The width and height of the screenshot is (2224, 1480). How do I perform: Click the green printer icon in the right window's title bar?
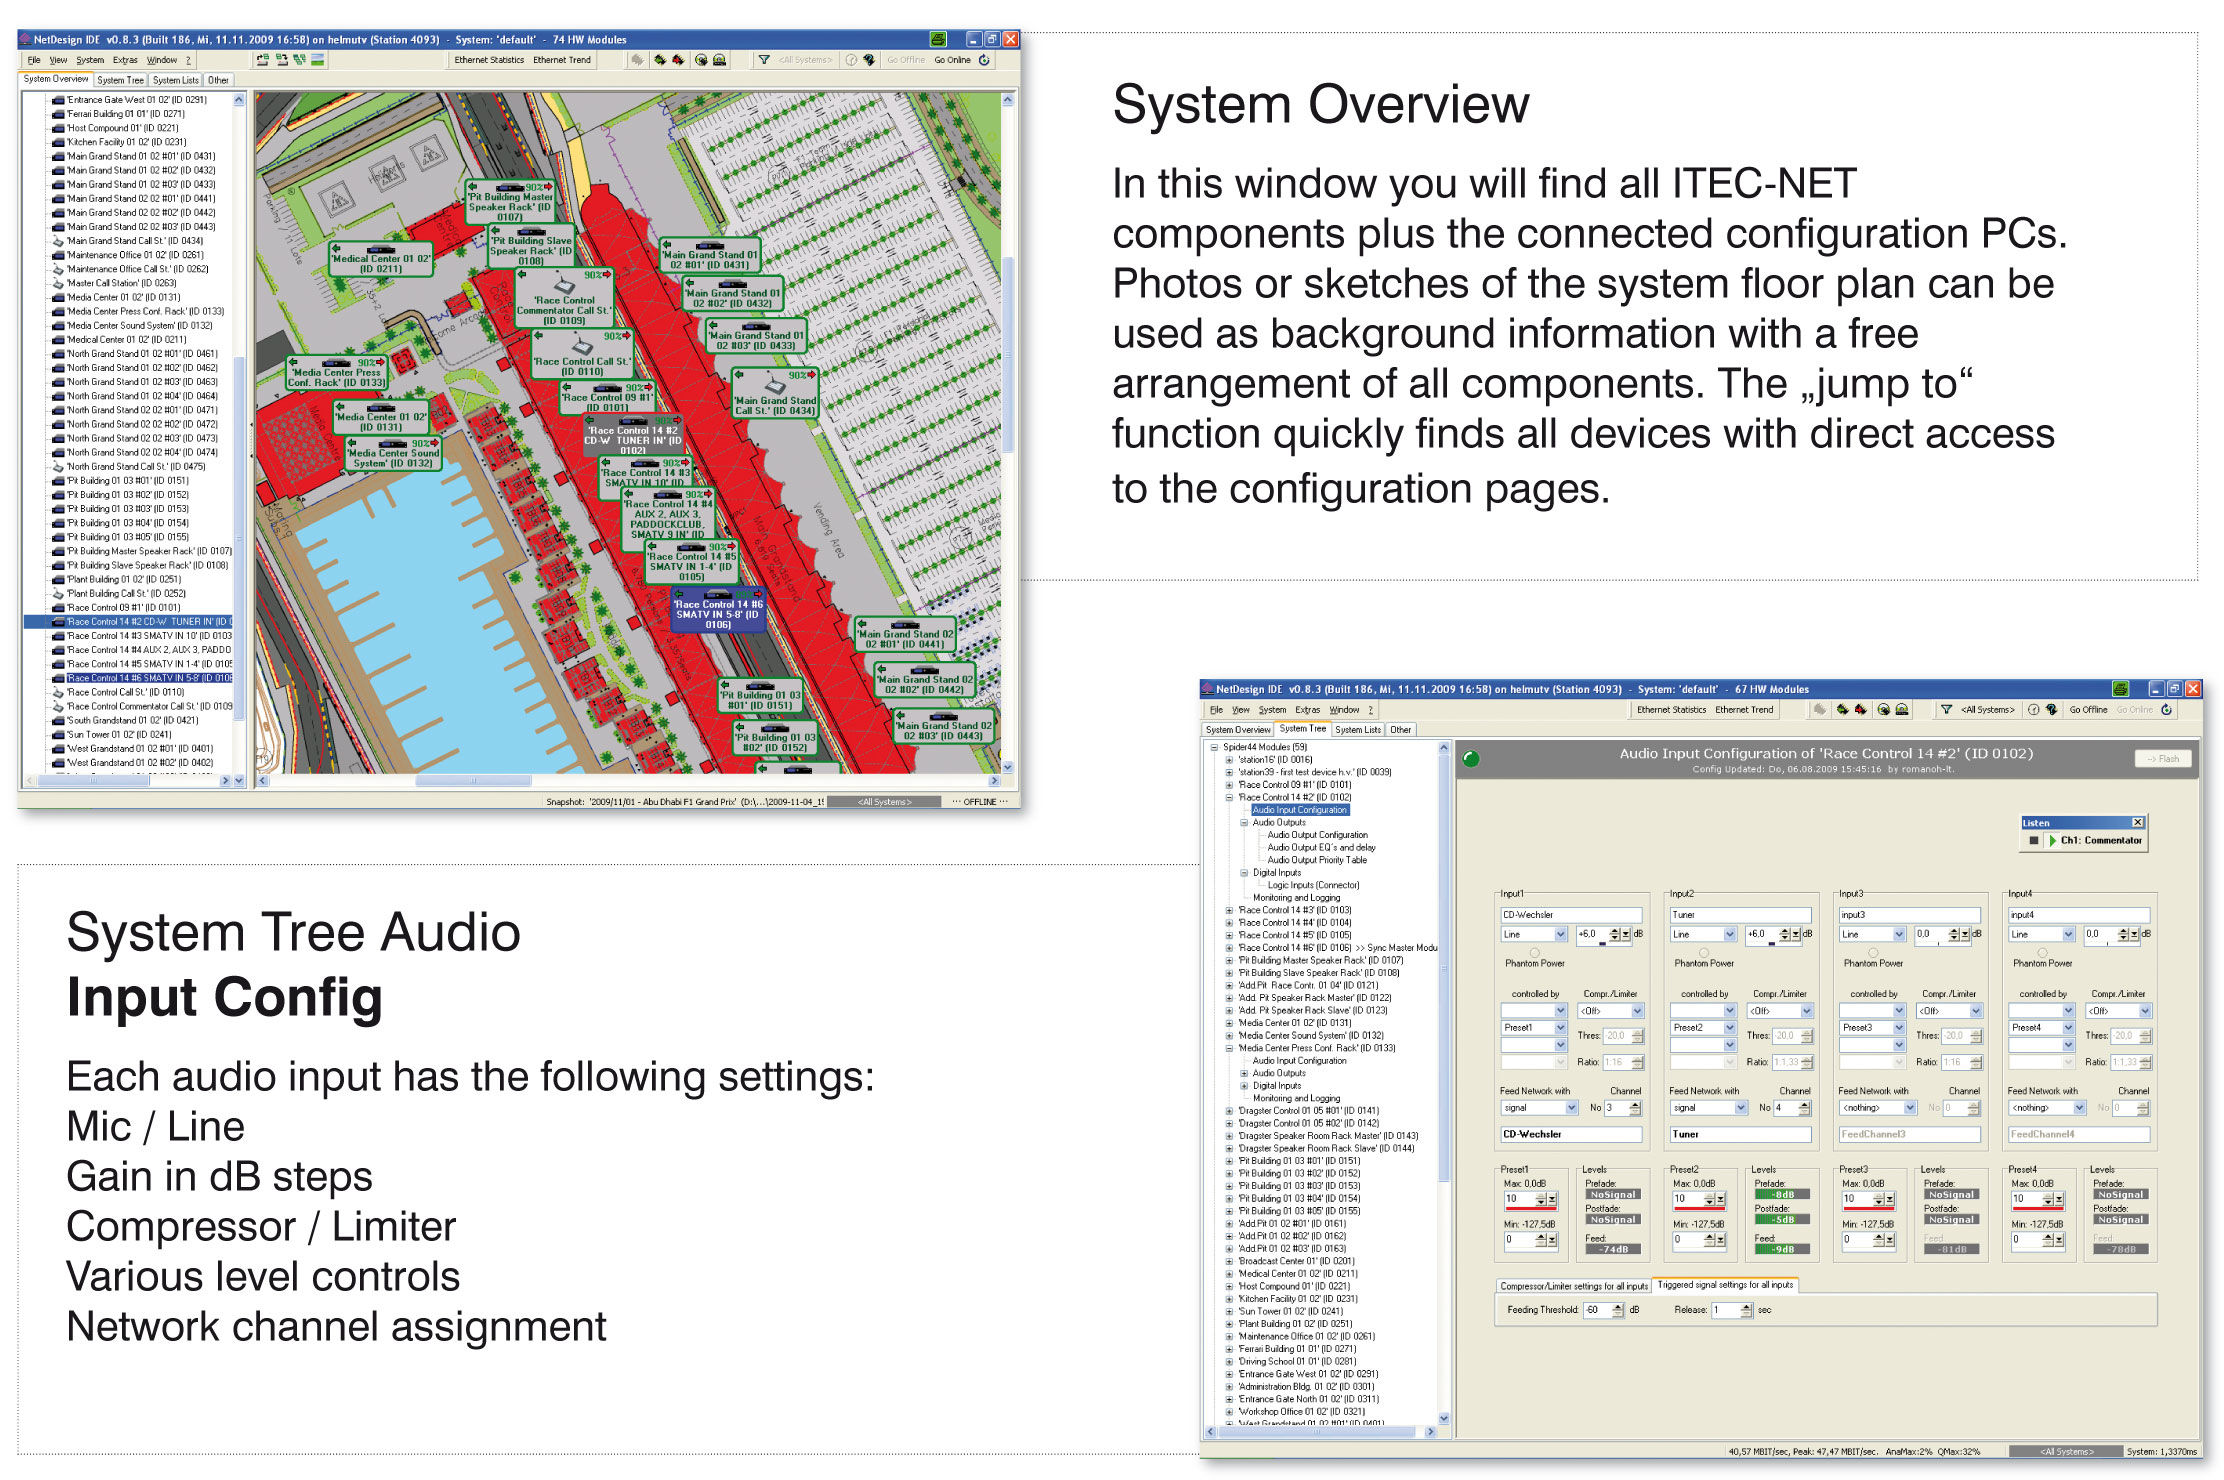pos(2120,689)
